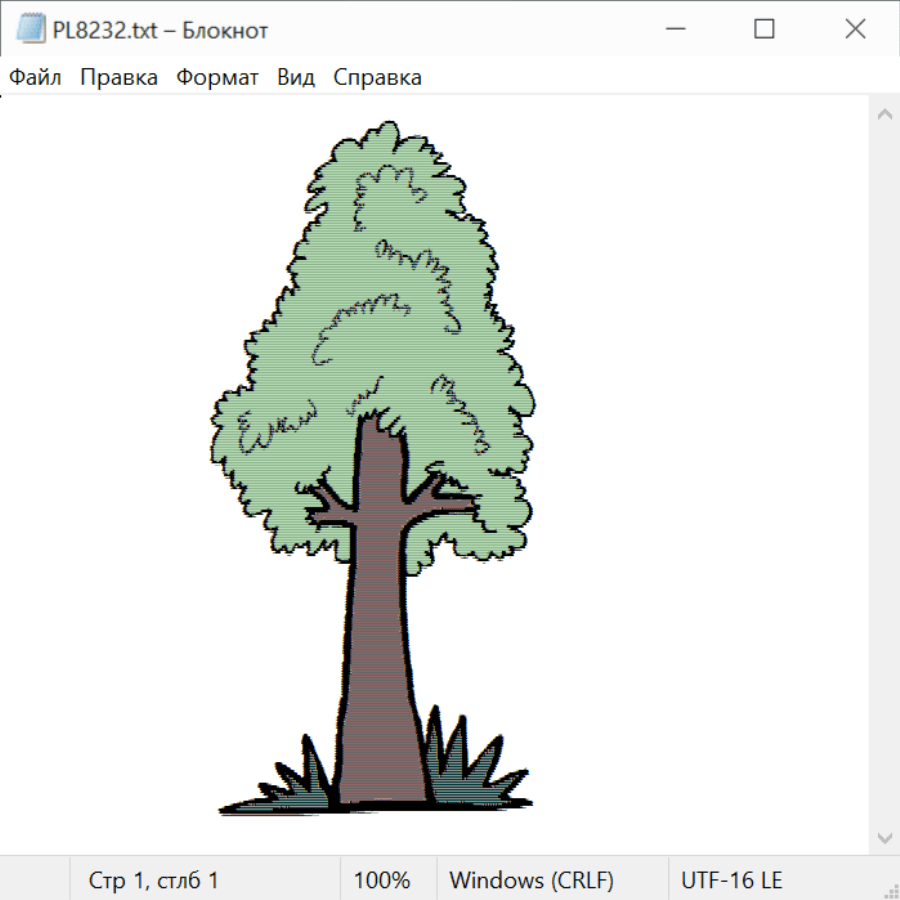
Task: Open the Правка menu
Action: (x=119, y=78)
